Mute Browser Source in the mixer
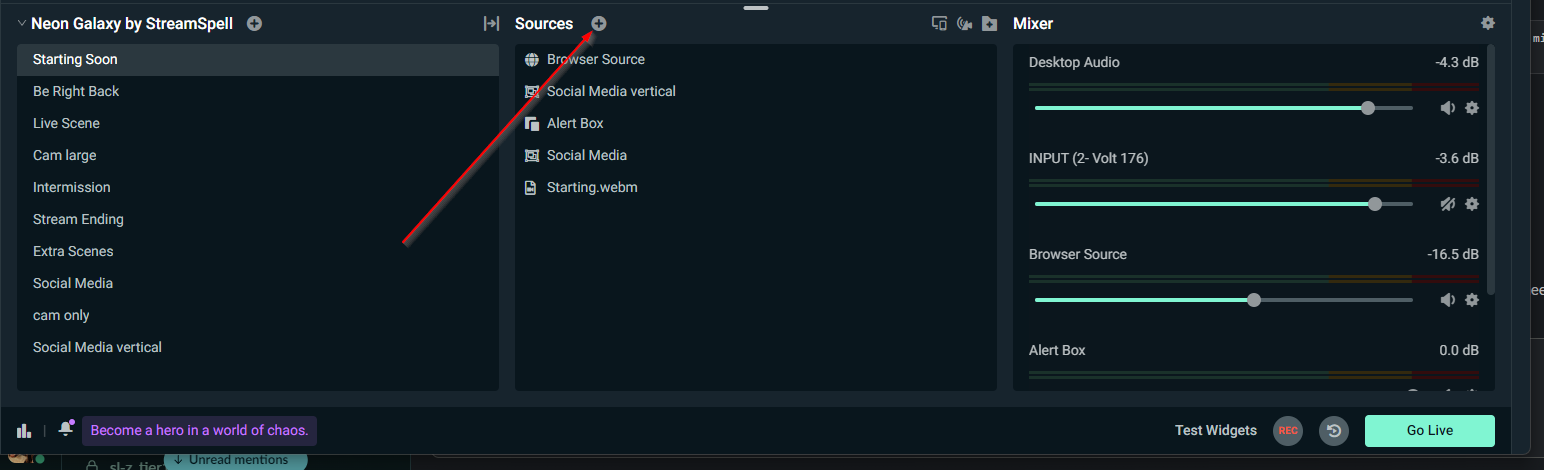Image resolution: width=1544 pixels, height=470 pixels. [1447, 300]
